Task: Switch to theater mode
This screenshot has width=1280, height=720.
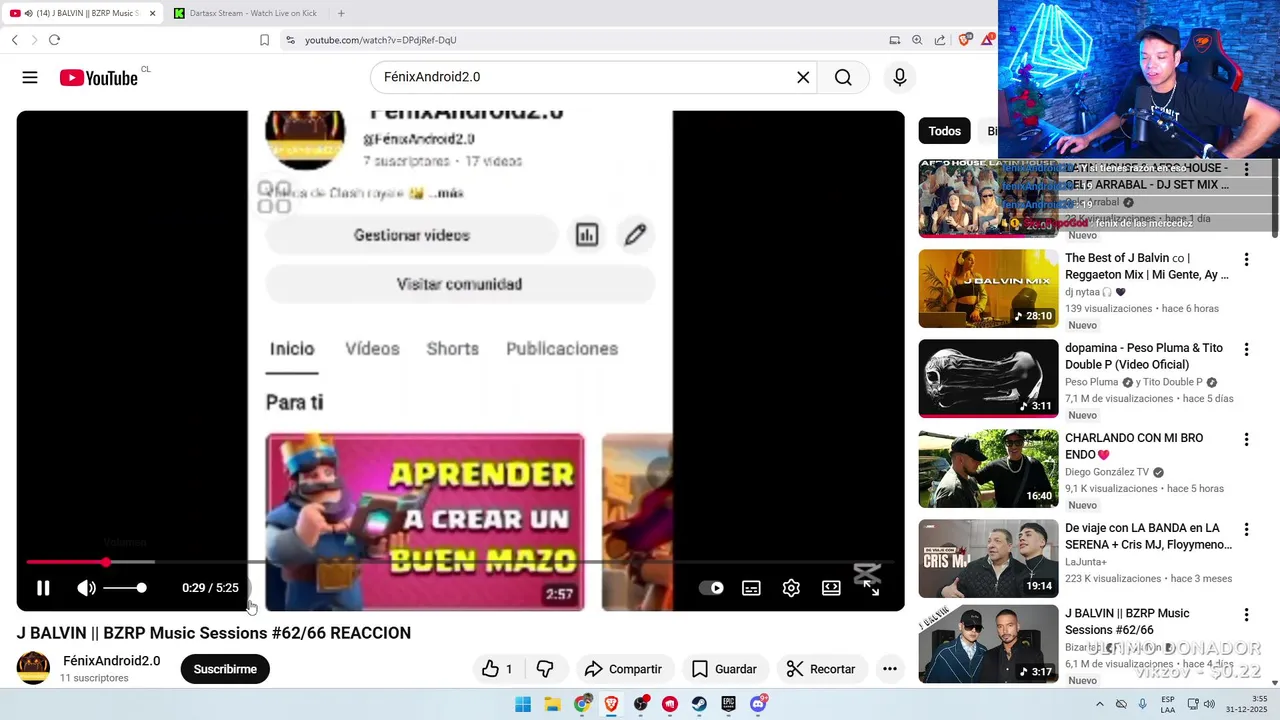Action: [831, 588]
